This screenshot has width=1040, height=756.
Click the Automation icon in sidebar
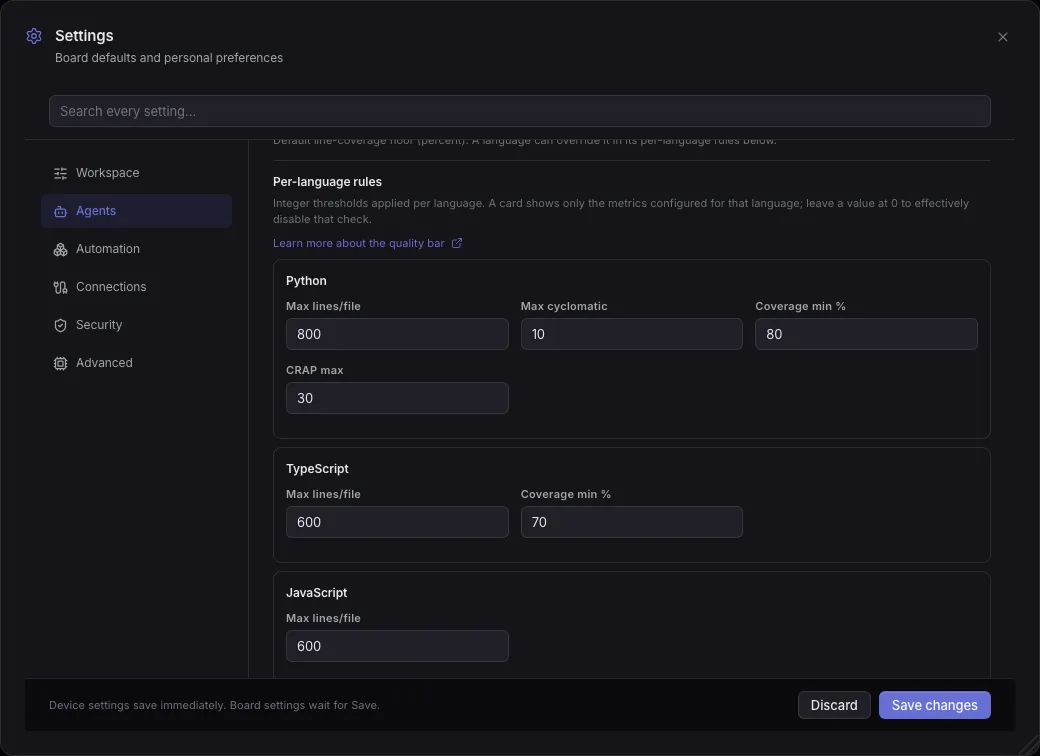tap(60, 249)
